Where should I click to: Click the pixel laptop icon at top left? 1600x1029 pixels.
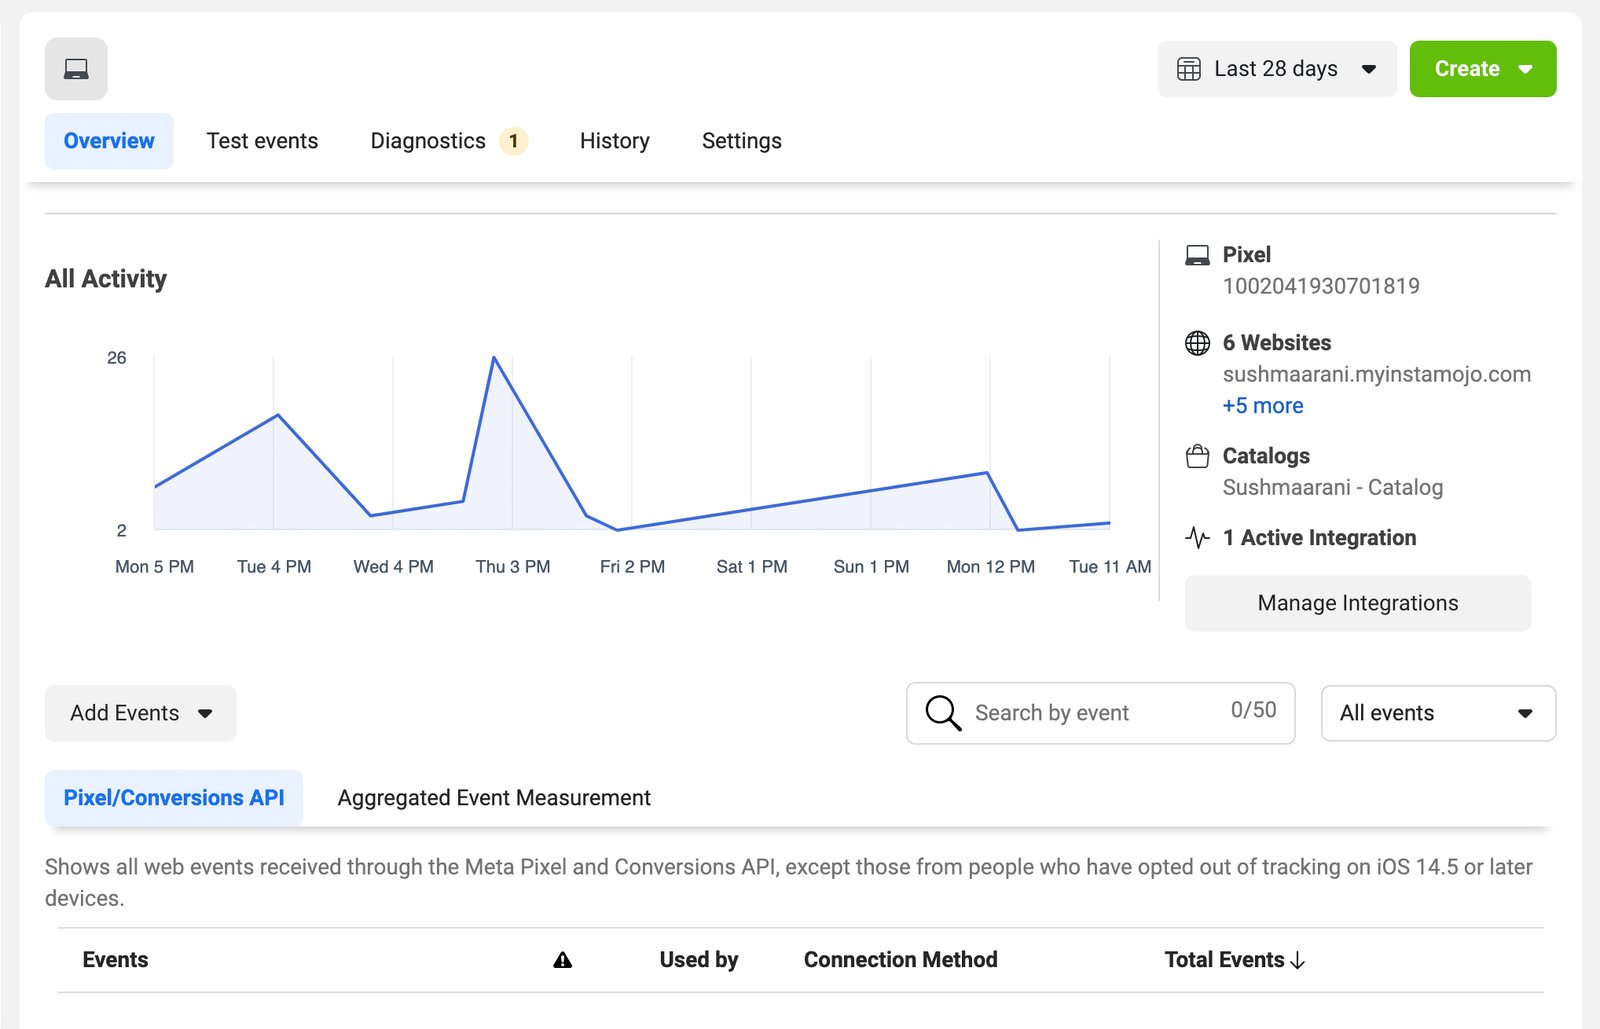coord(76,69)
